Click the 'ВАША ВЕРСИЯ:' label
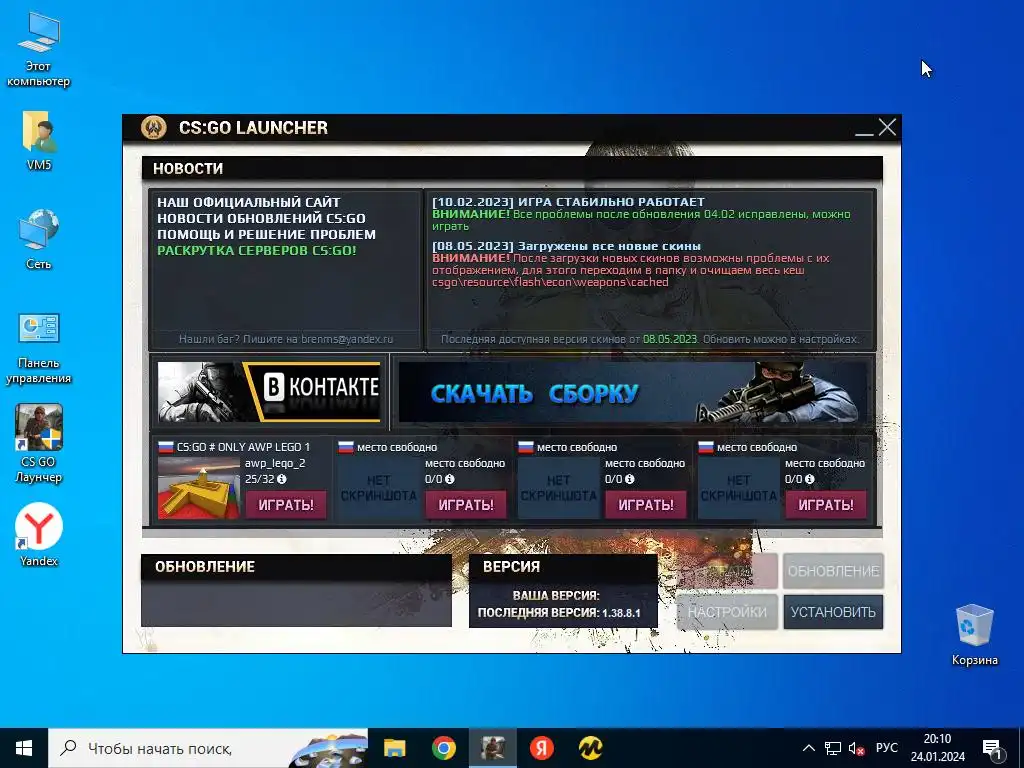Image resolution: width=1024 pixels, height=768 pixels. click(x=556, y=596)
